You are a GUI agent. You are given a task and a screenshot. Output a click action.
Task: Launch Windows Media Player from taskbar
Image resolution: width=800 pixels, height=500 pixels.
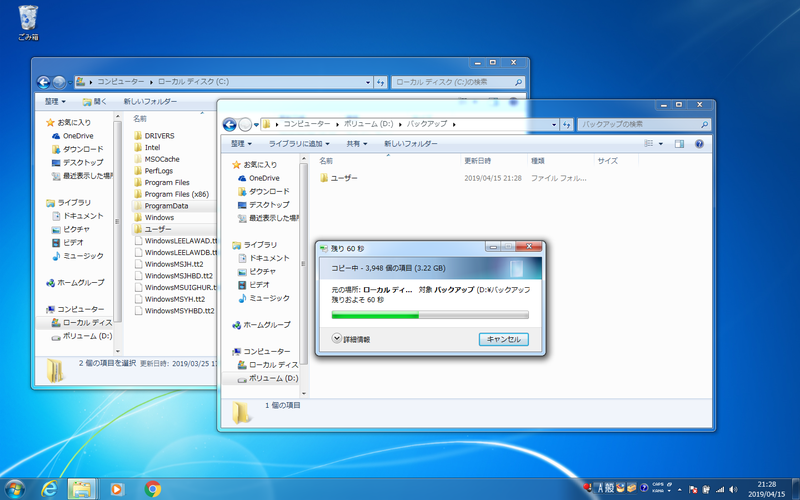click(117, 489)
